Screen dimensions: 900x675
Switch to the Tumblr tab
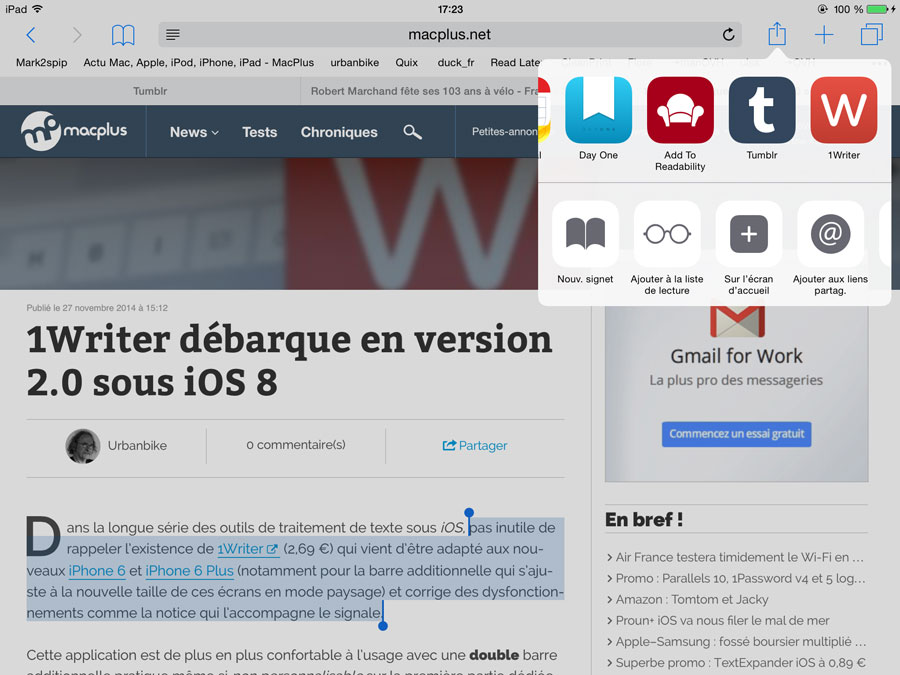tap(150, 91)
